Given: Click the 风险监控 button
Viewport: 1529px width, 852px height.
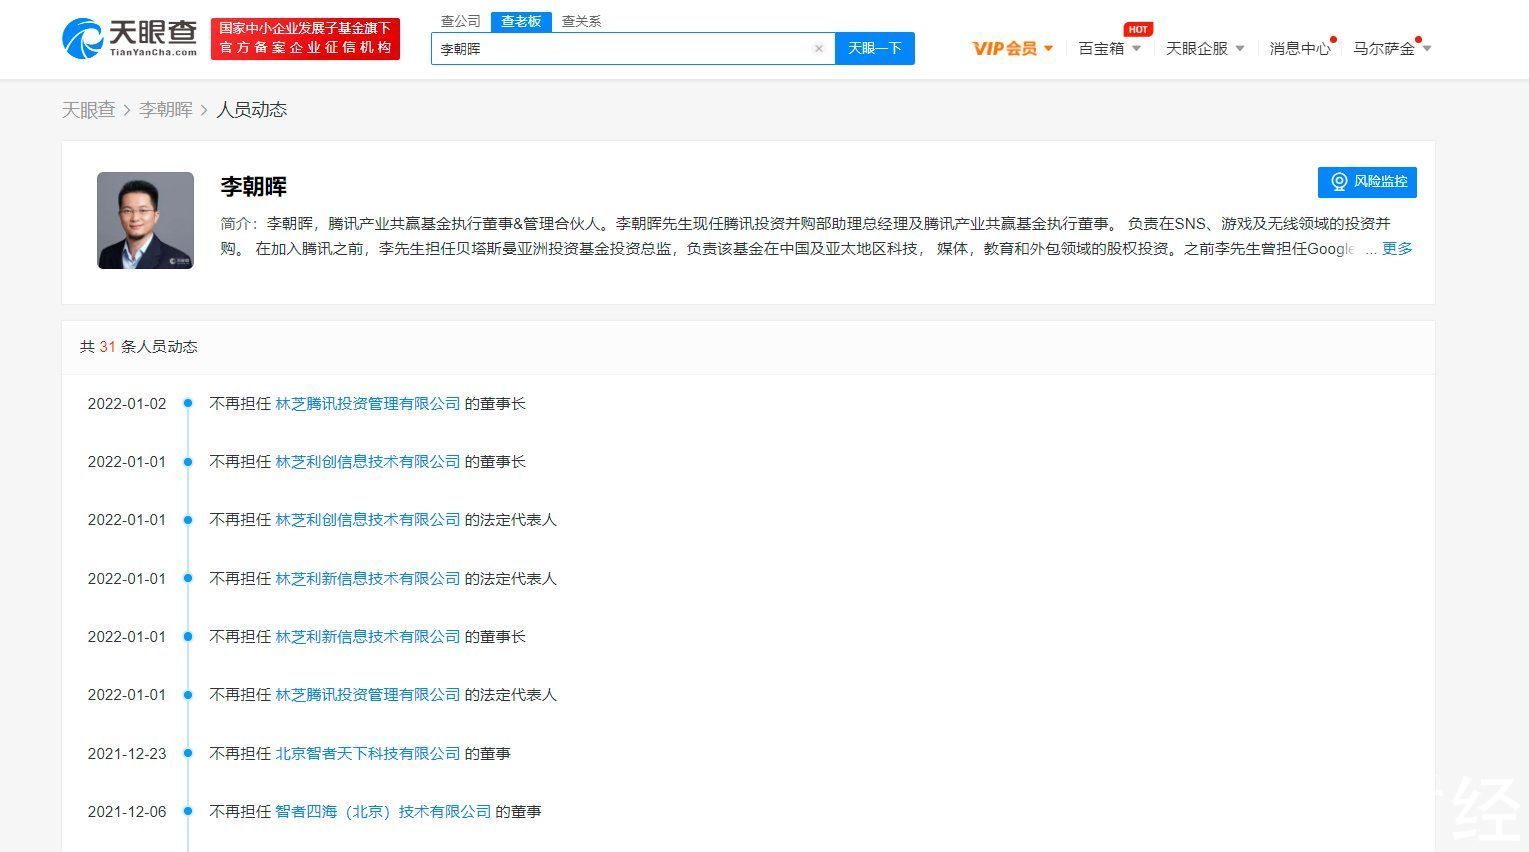Looking at the screenshot, I should [x=1367, y=182].
